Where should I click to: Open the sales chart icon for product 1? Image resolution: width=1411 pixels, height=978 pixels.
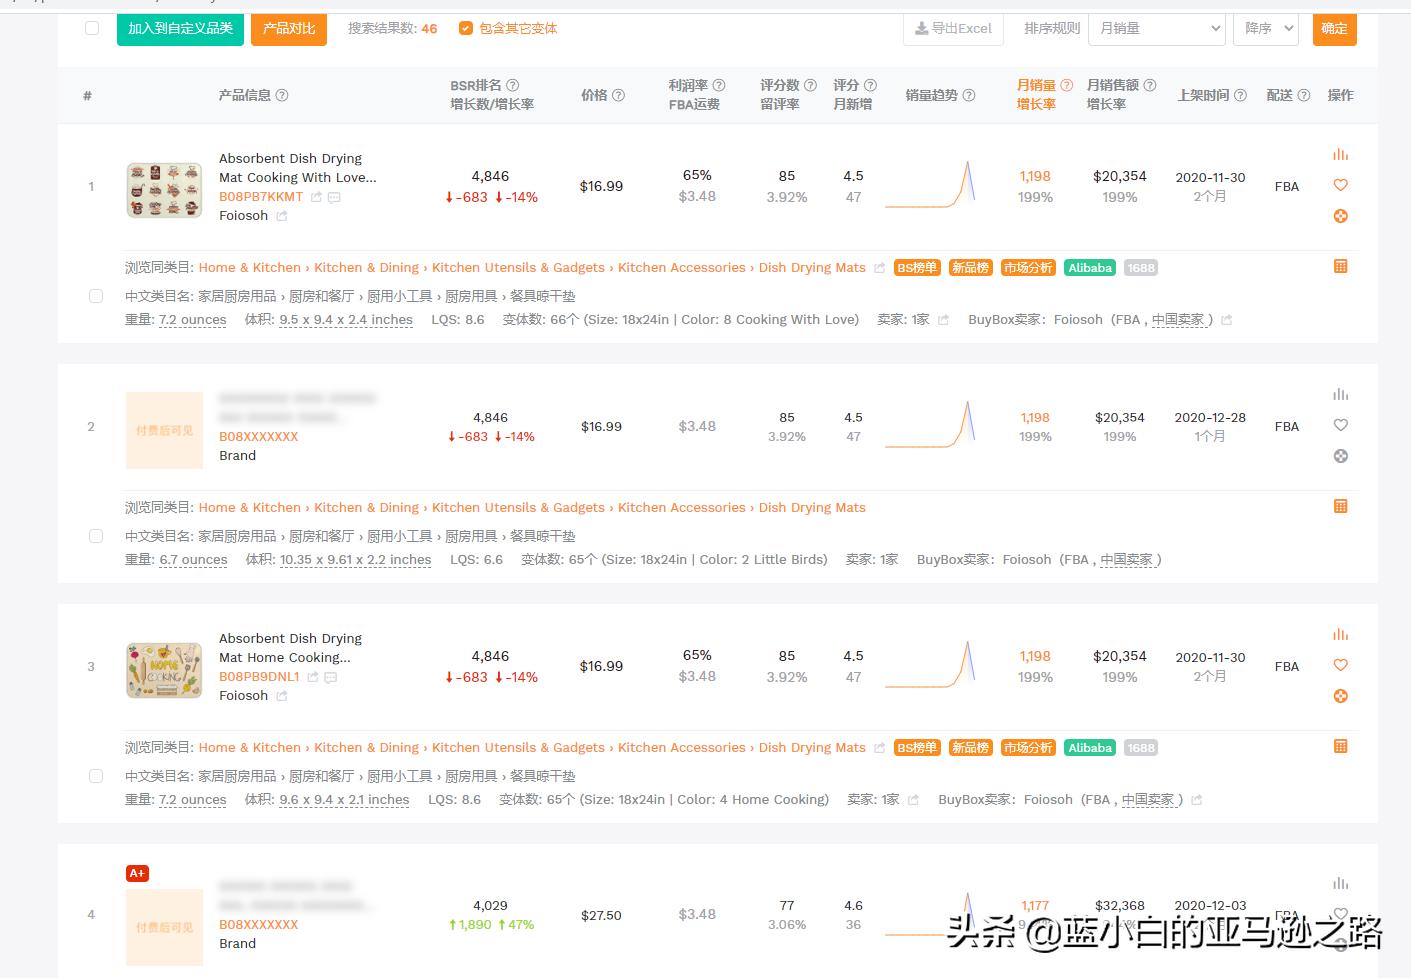[x=1340, y=154]
